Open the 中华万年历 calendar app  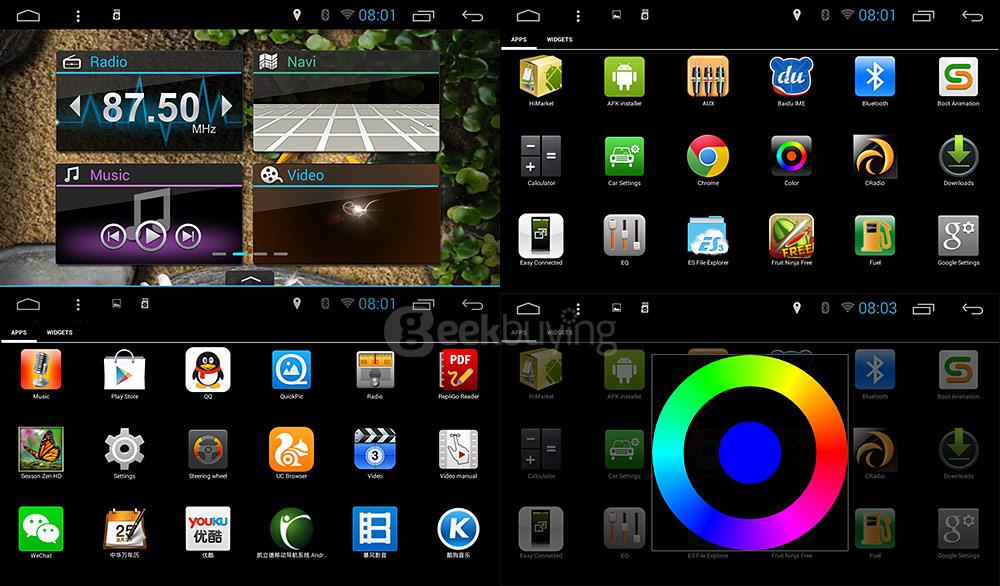pyautogui.click(x=124, y=529)
